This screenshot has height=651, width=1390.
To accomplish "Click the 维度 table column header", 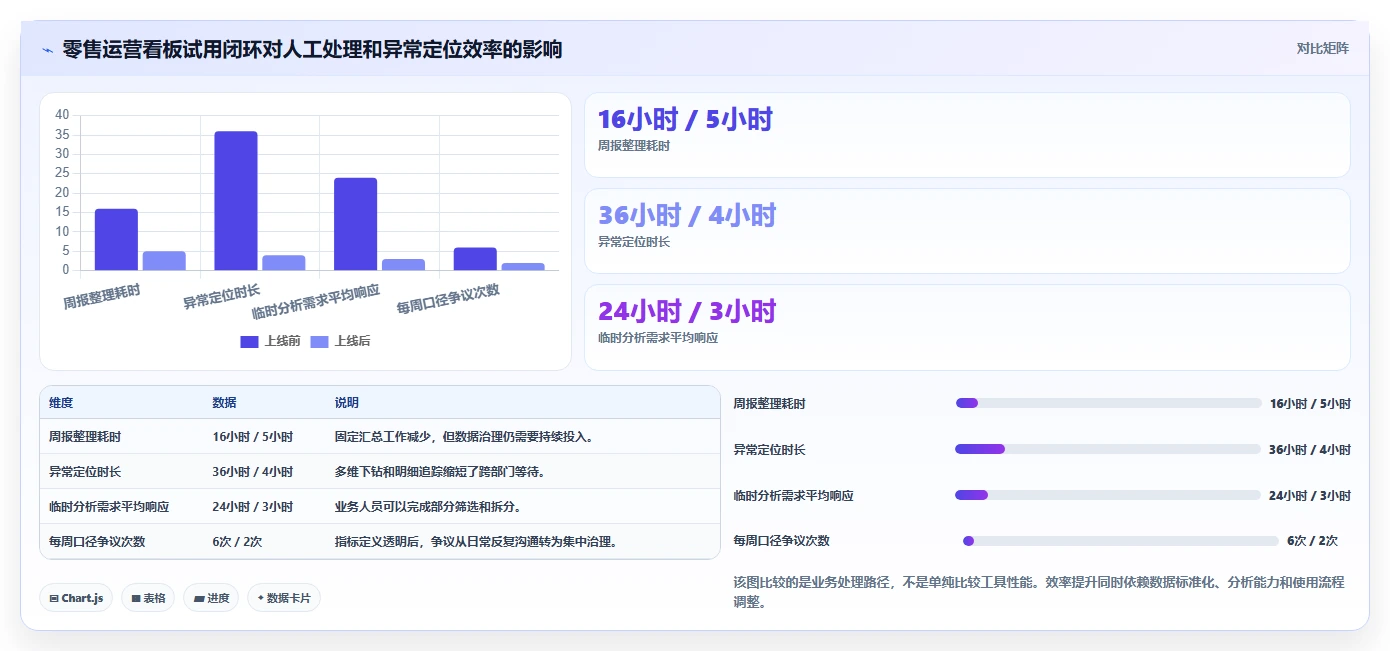I will (61, 403).
